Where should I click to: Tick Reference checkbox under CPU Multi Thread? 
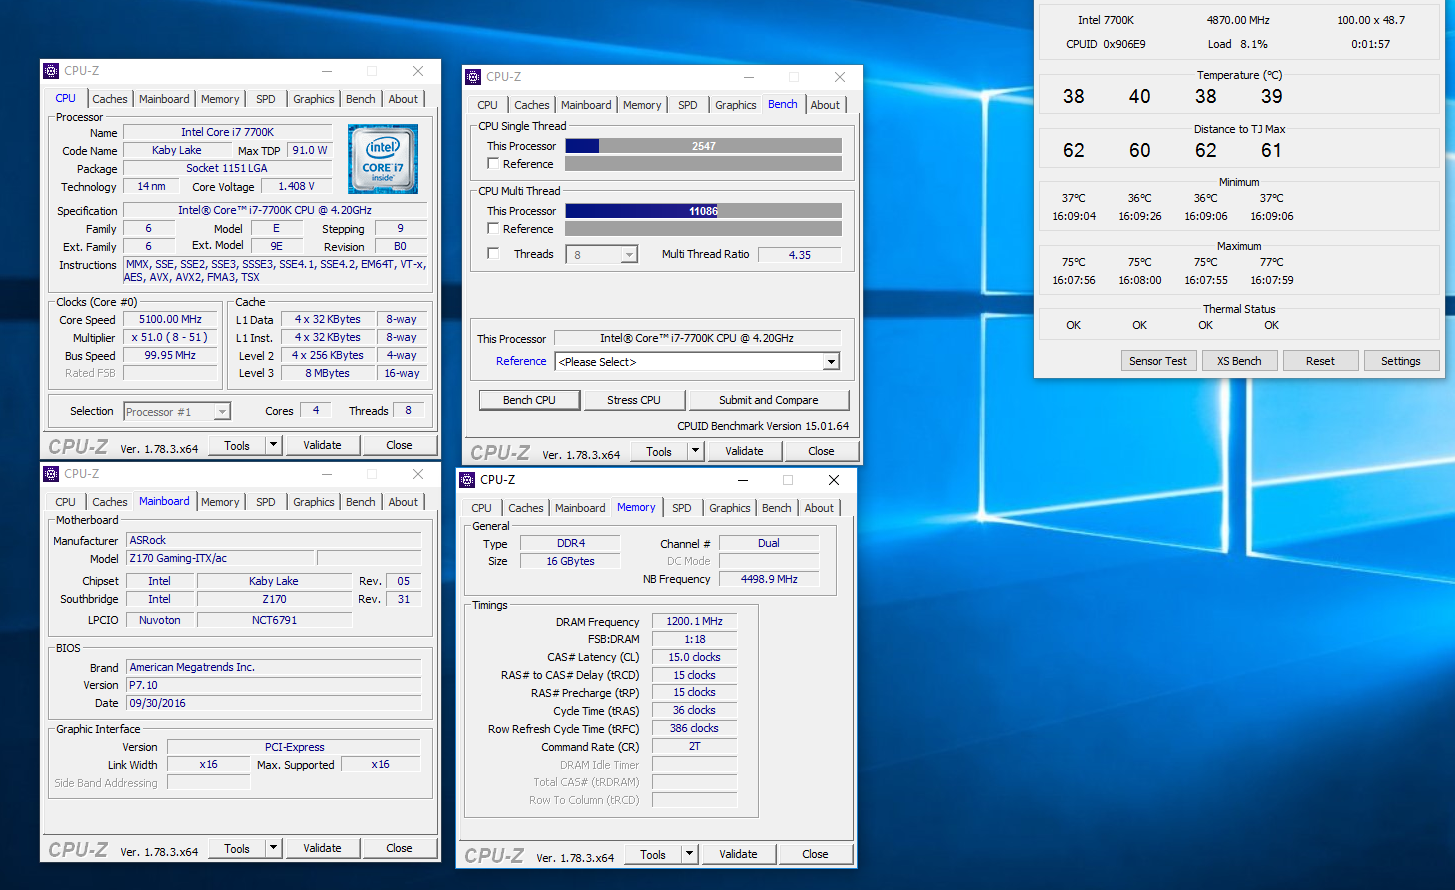pos(493,229)
